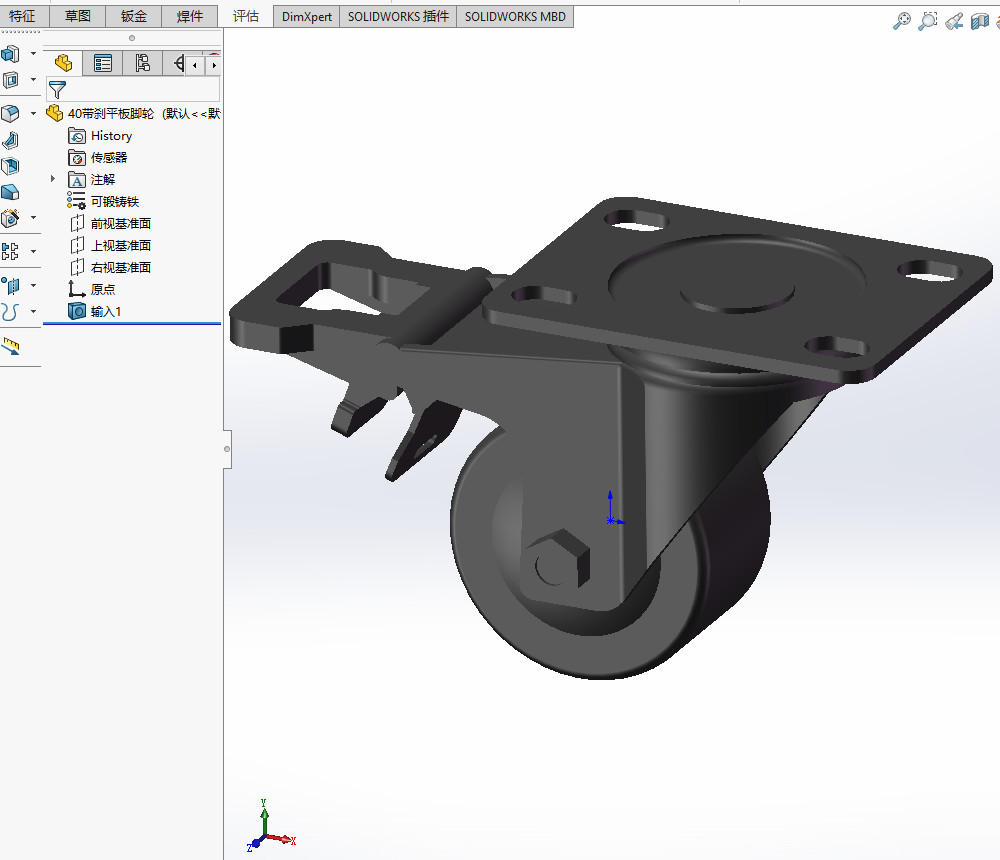1000x860 pixels.
Task: Open the ConfigurationManager tab
Action: coord(142,63)
